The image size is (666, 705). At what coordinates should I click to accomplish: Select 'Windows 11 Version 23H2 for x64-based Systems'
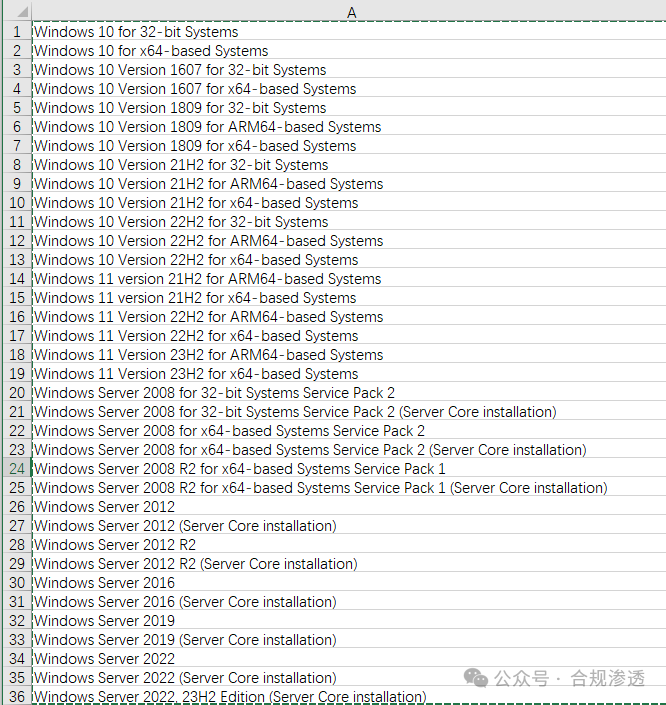click(349, 374)
